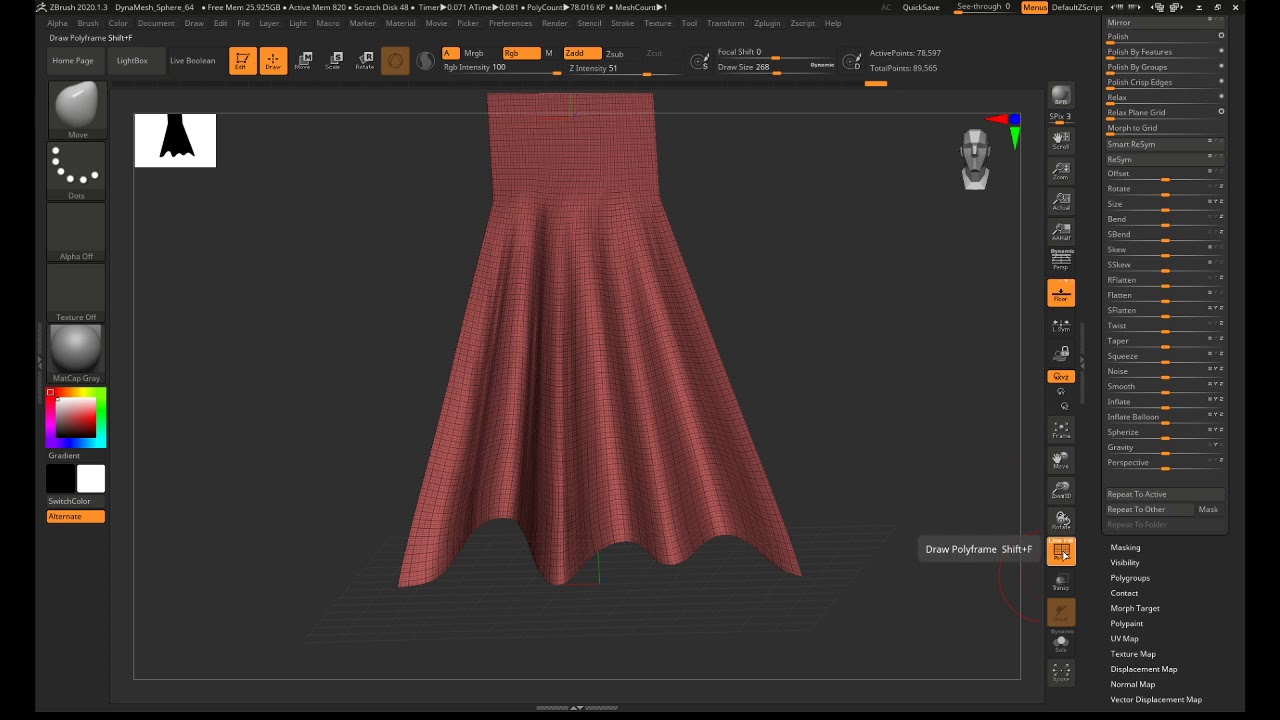1280x720 pixels.
Task: Open the MatCap Gray material selector
Action: tap(77, 355)
